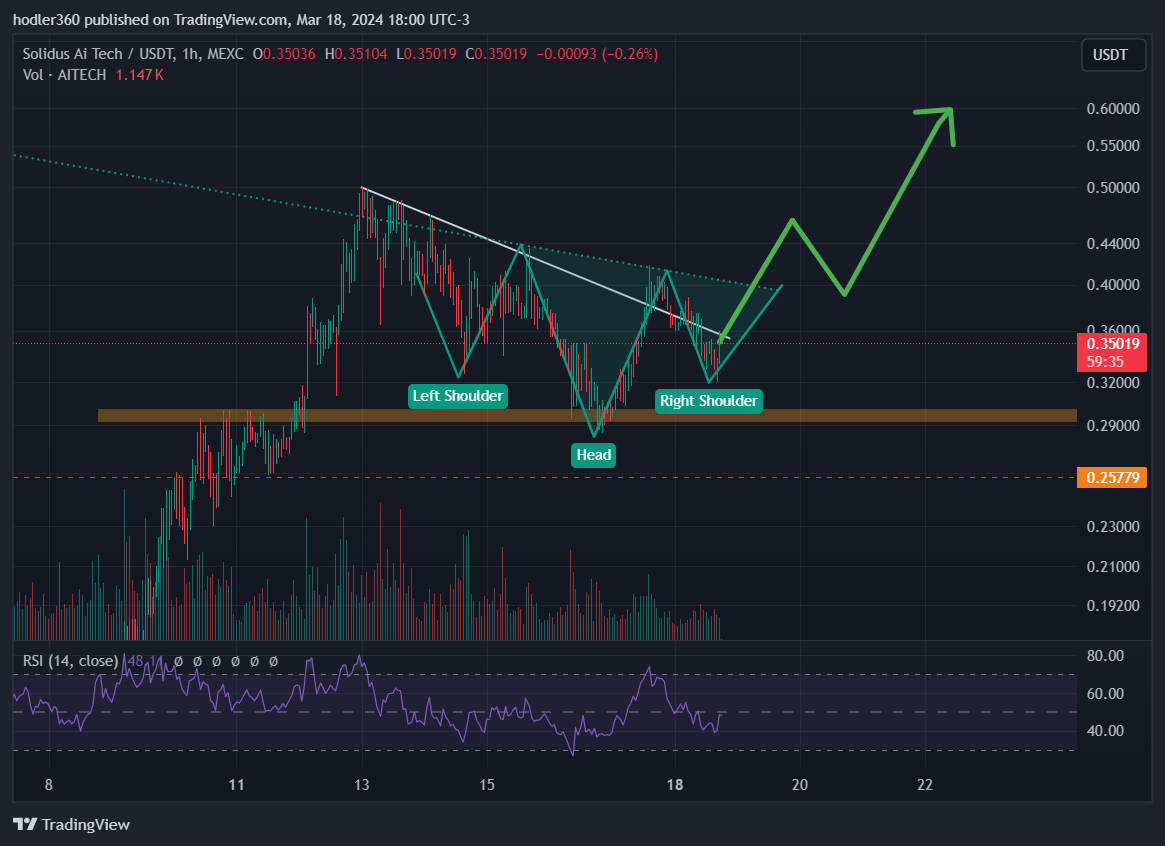Click the volume value 1.147 K
Image resolution: width=1165 pixels, height=846 pixels.
point(140,74)
